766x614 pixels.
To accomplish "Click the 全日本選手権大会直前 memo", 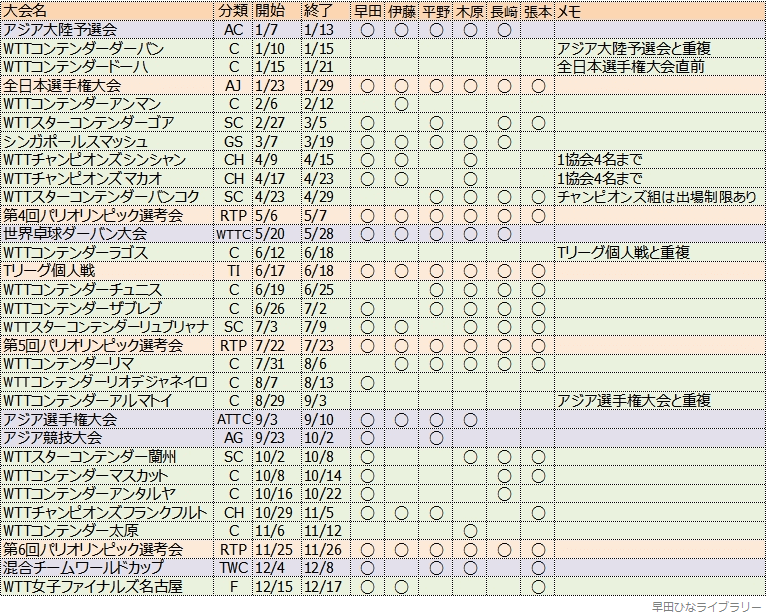I will pyautogui.click(x=630, y=67).
